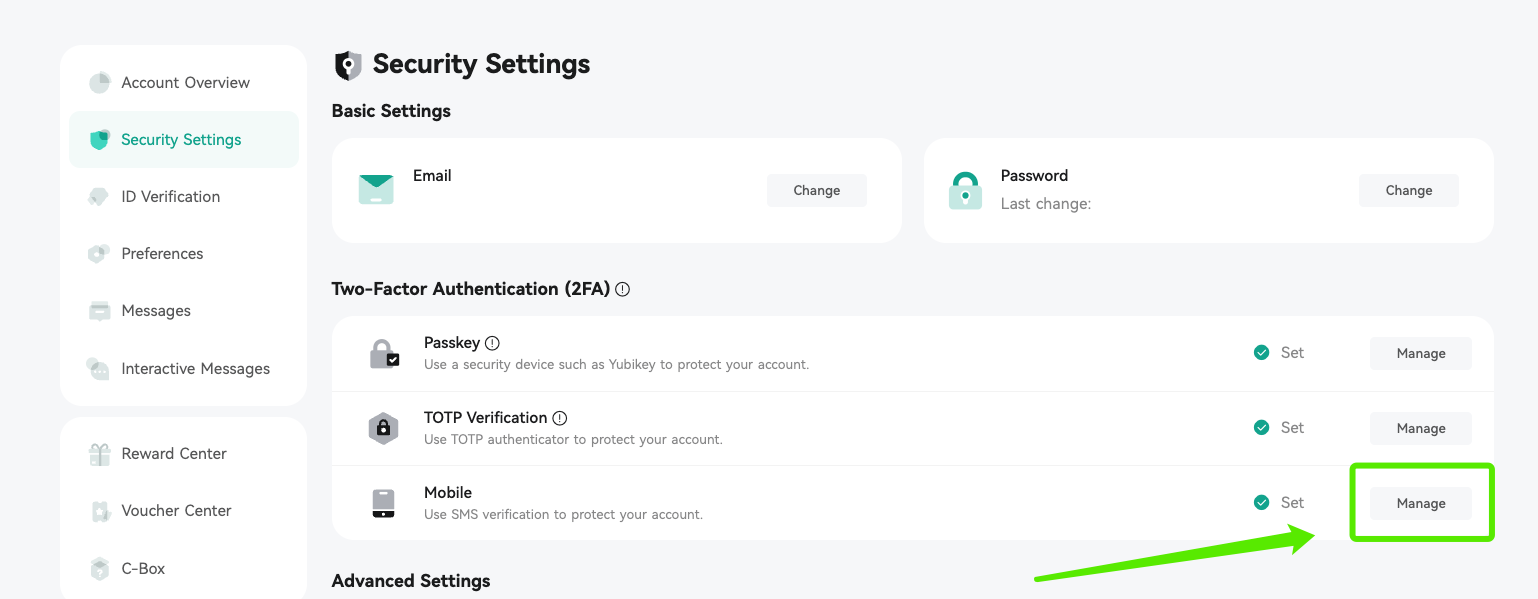Click the Preferences icon in sidebar

(x=99, y=254)
